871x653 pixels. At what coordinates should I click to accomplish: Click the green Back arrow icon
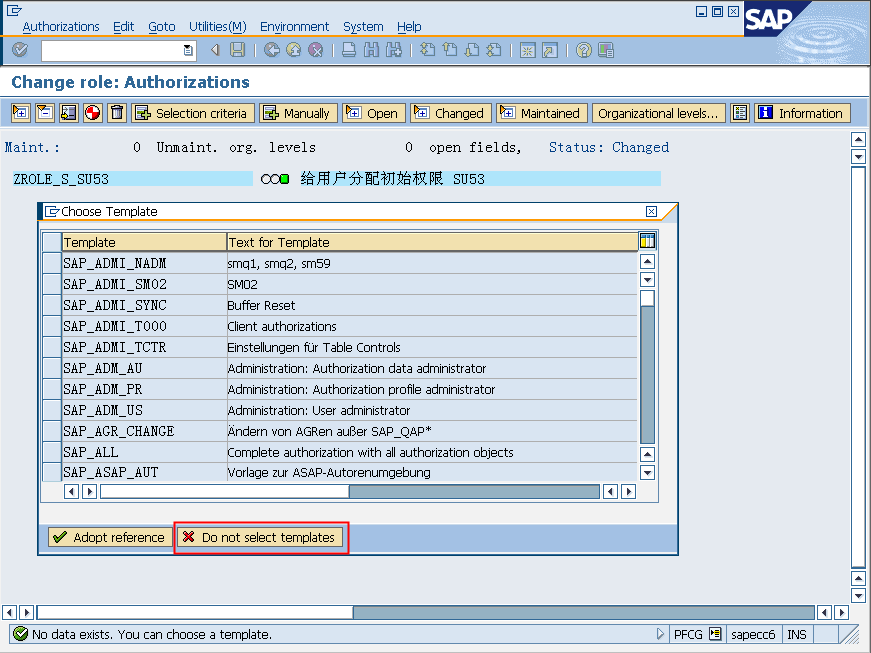tap(272, 50)
